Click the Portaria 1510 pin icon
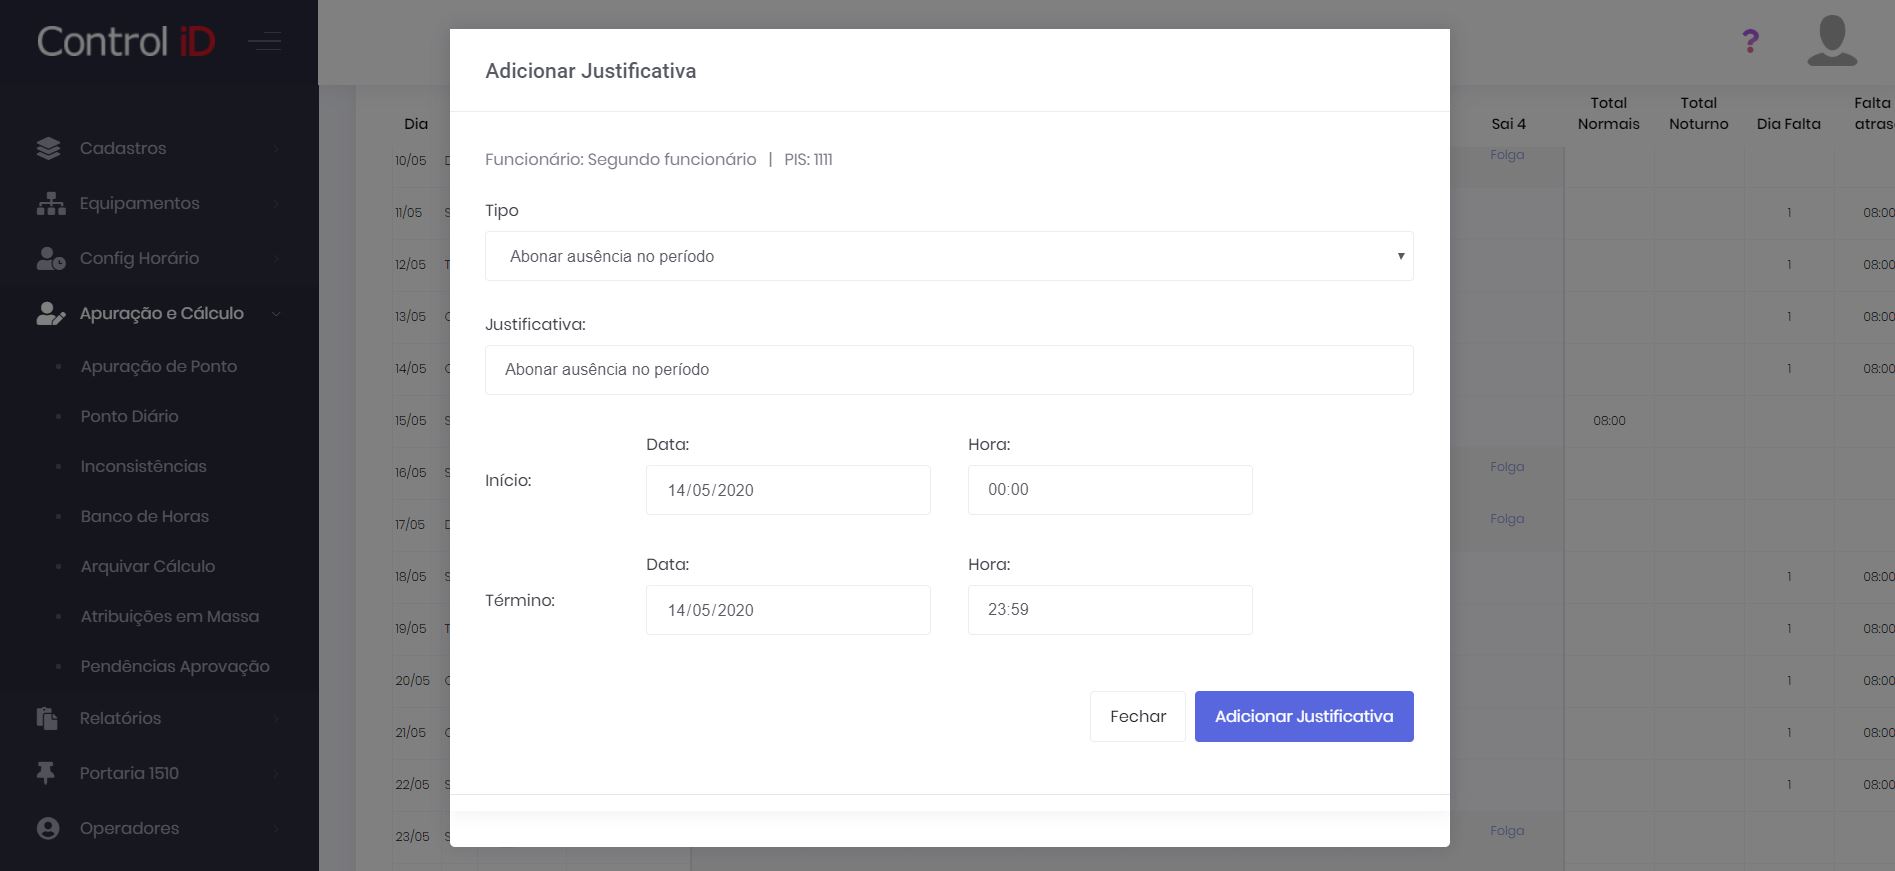 [46, 773]
